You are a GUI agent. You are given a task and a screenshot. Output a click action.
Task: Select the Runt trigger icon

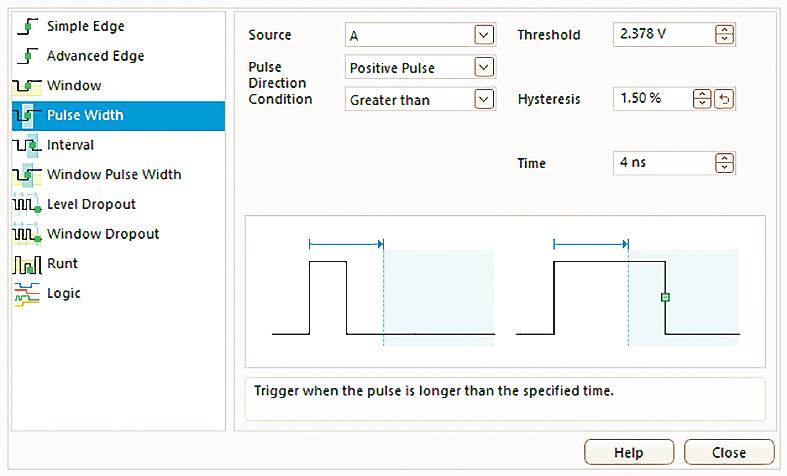(27, 264)
